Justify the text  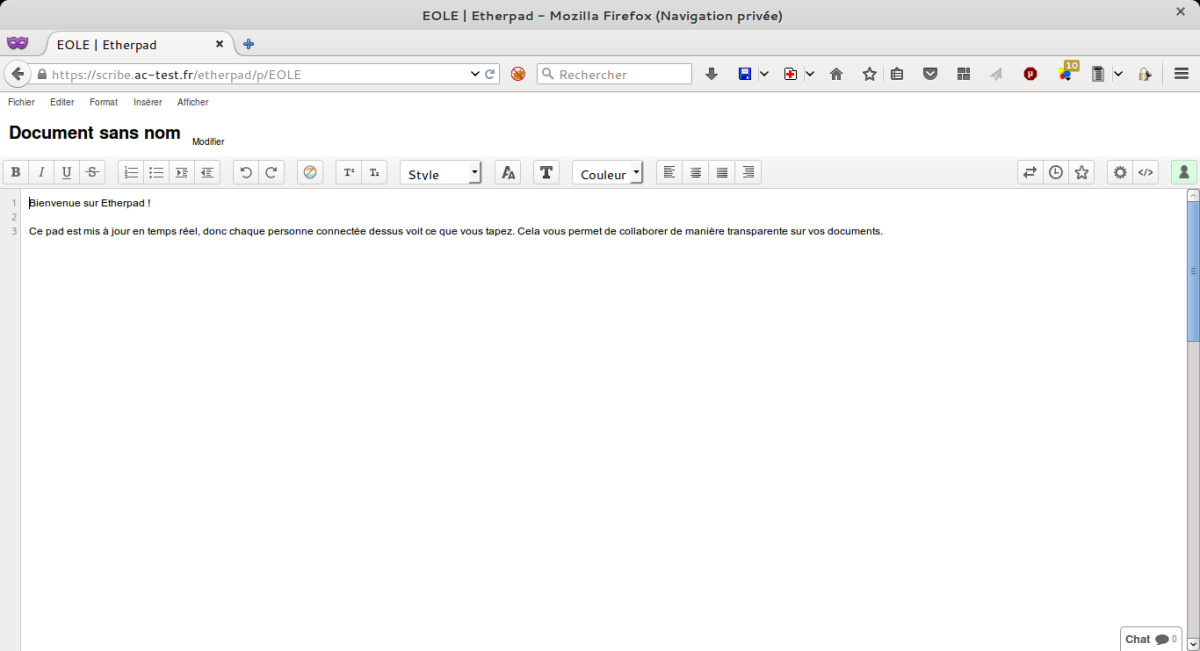pyautogui.click(x=722, y=172)
